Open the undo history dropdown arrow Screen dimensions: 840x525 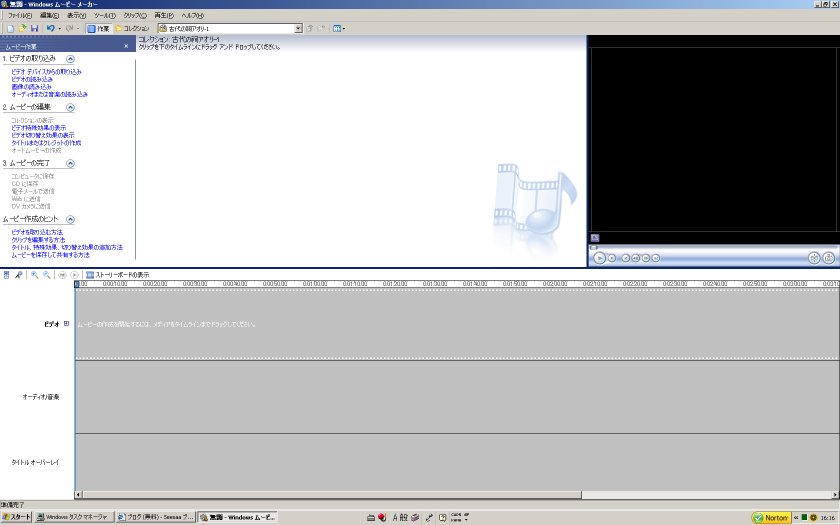59,28
